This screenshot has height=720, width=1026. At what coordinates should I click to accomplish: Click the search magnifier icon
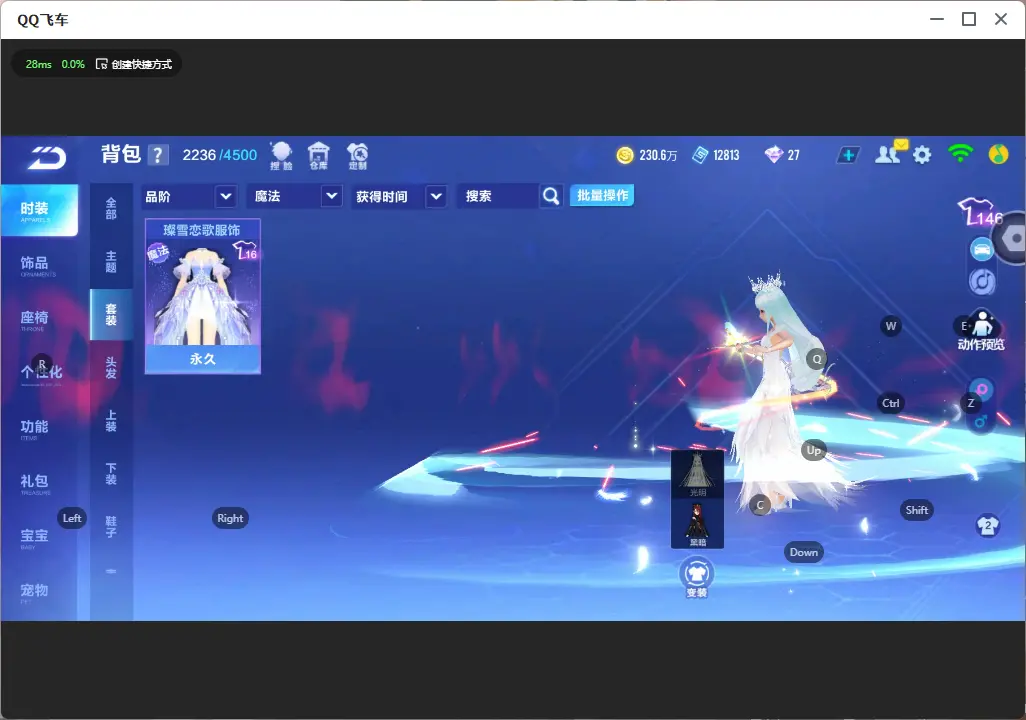pyautogui.click(x=551, y=196)
